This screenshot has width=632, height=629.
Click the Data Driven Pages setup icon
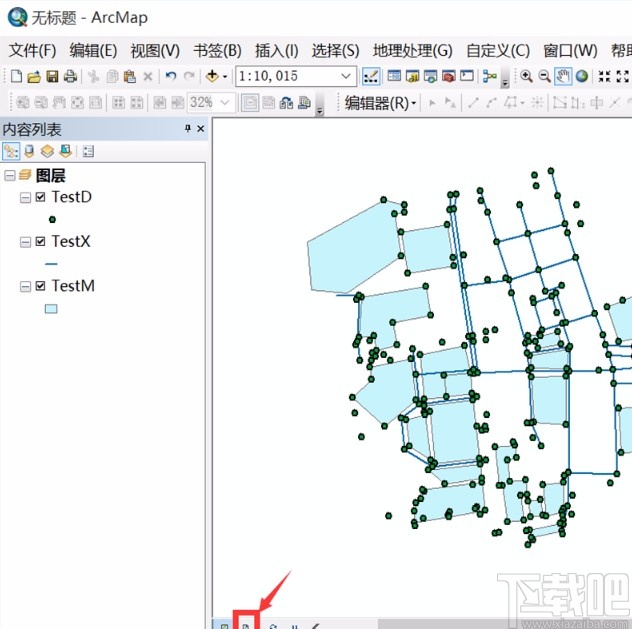(304, 103)
